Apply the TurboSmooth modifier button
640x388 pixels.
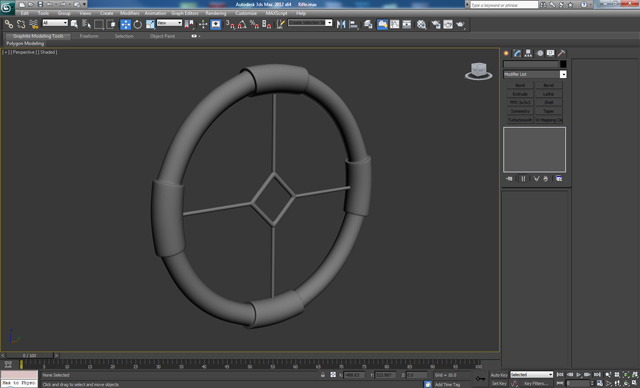(x=520, y=120)
